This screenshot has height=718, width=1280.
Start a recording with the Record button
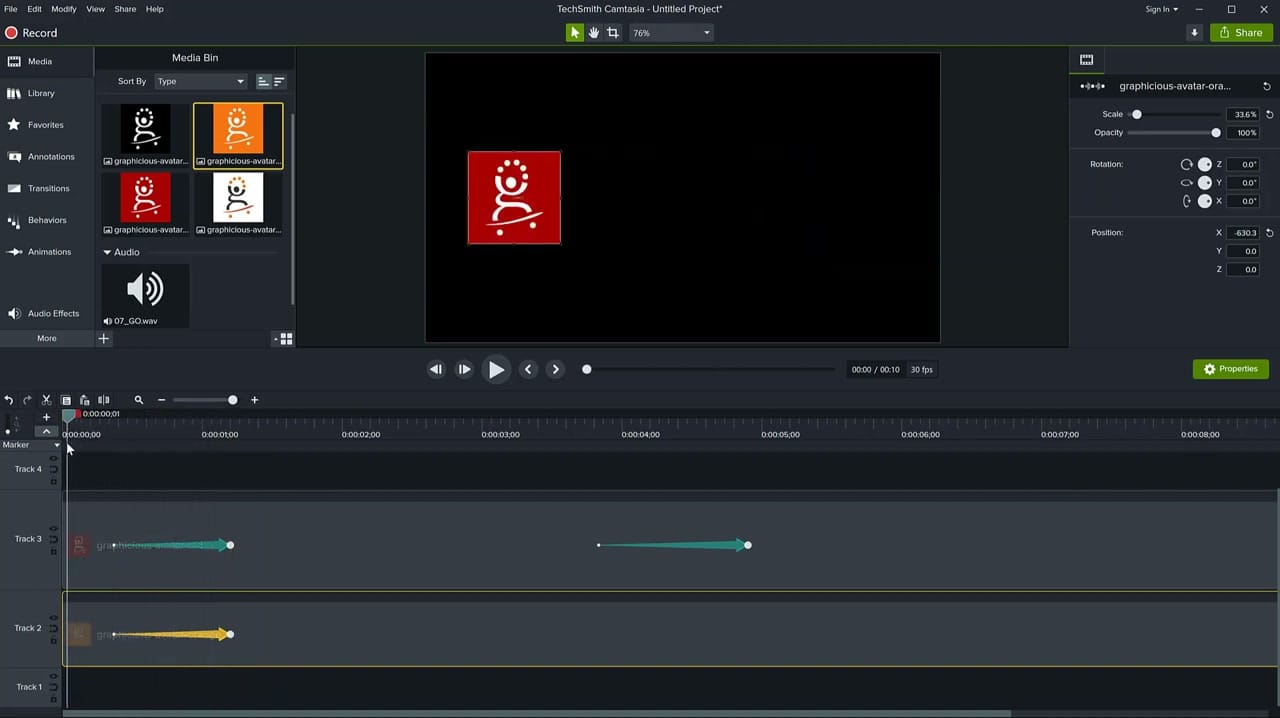pos(30,32)
